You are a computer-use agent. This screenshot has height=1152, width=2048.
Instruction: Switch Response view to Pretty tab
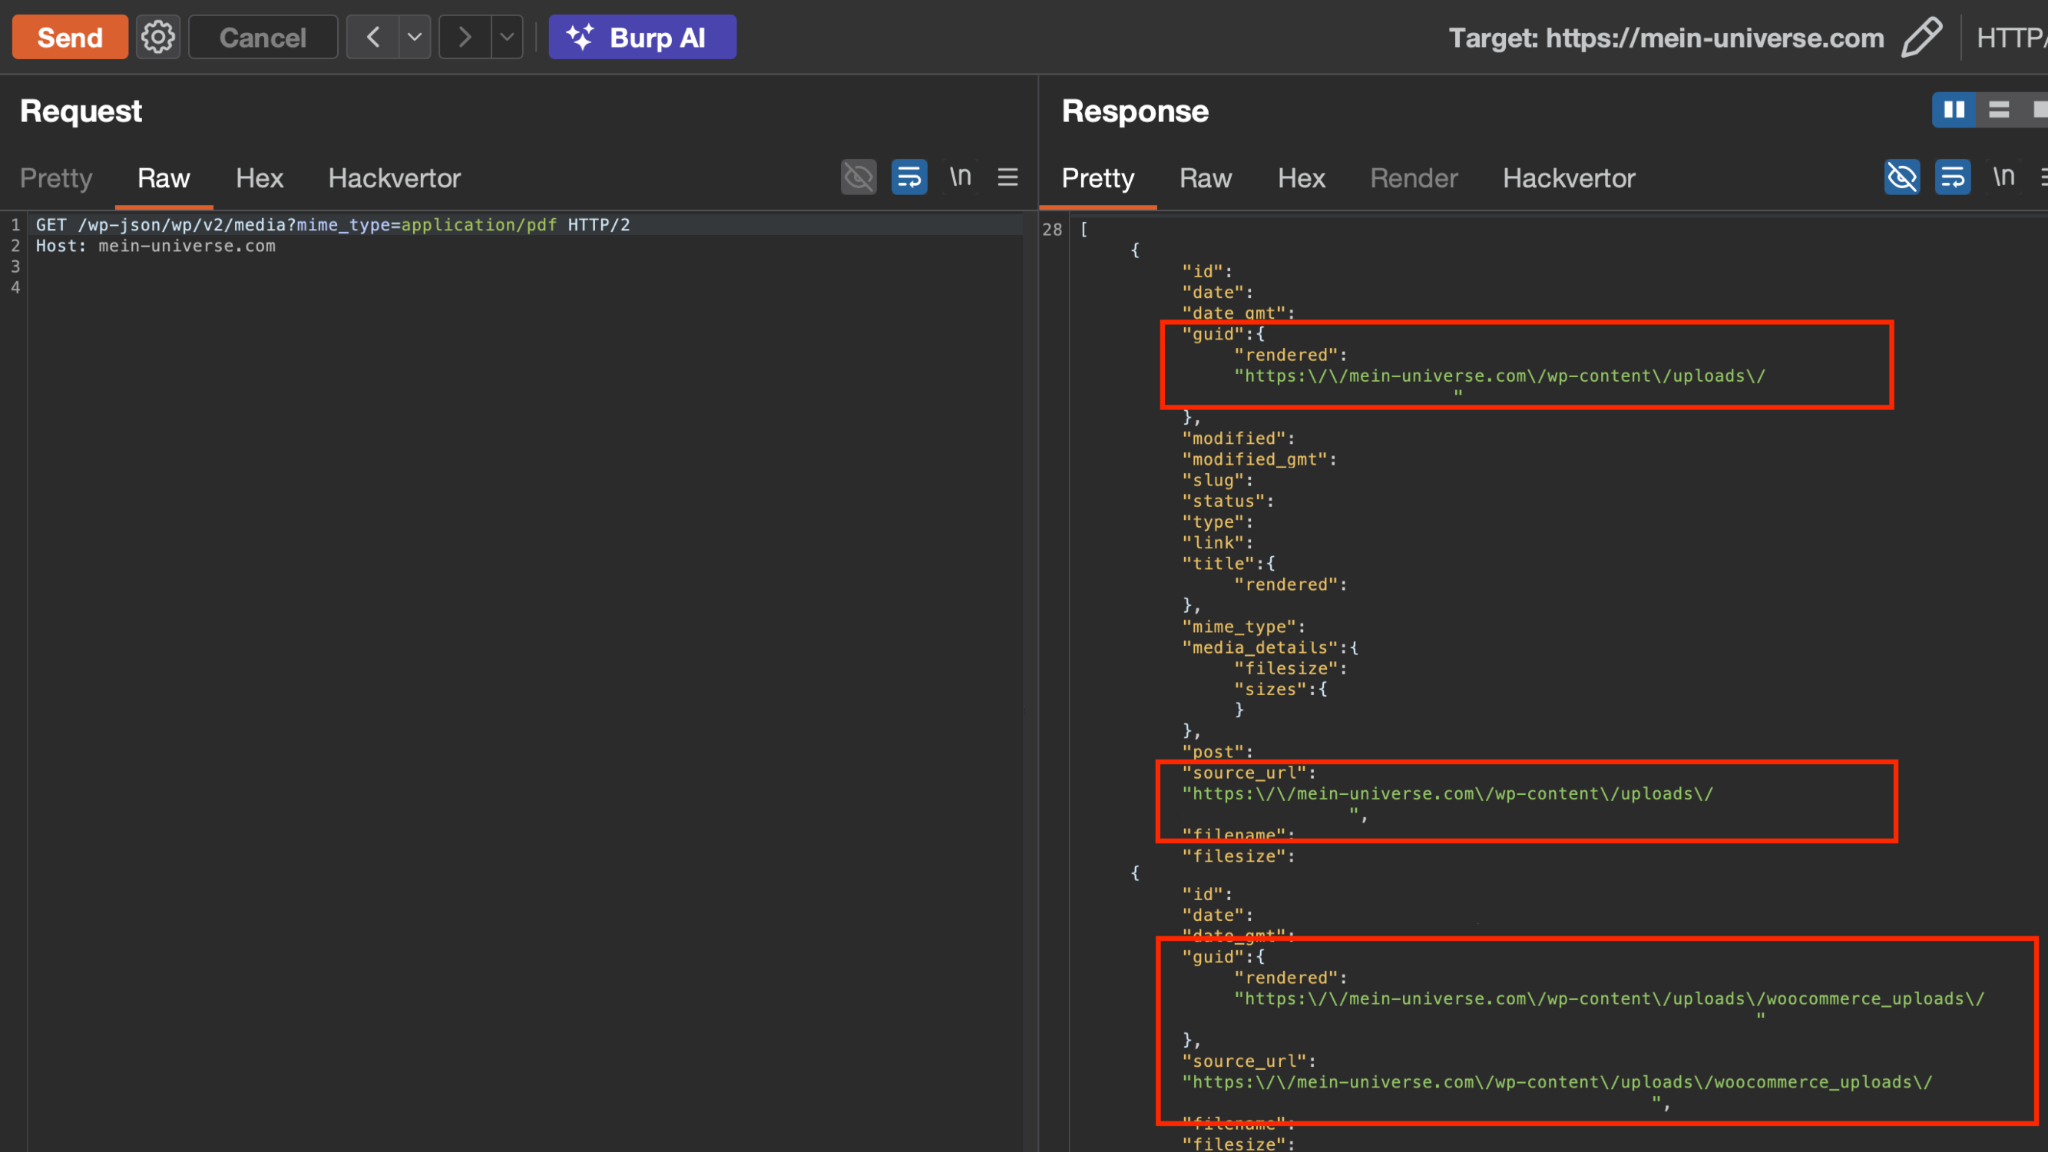(x=1098, y=178)
